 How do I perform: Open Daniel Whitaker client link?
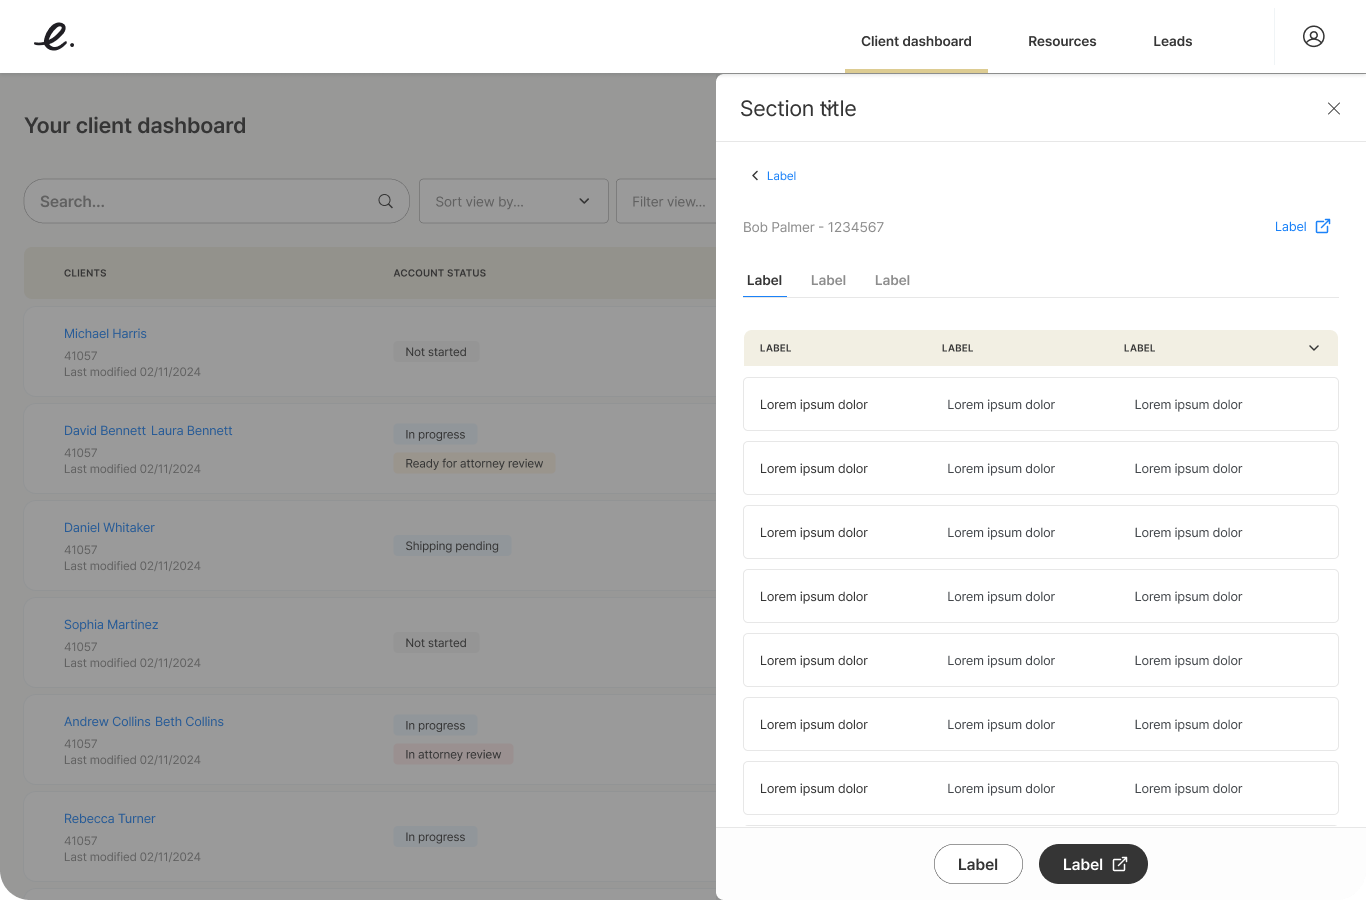pyautogui.click(x=109, y=528)
